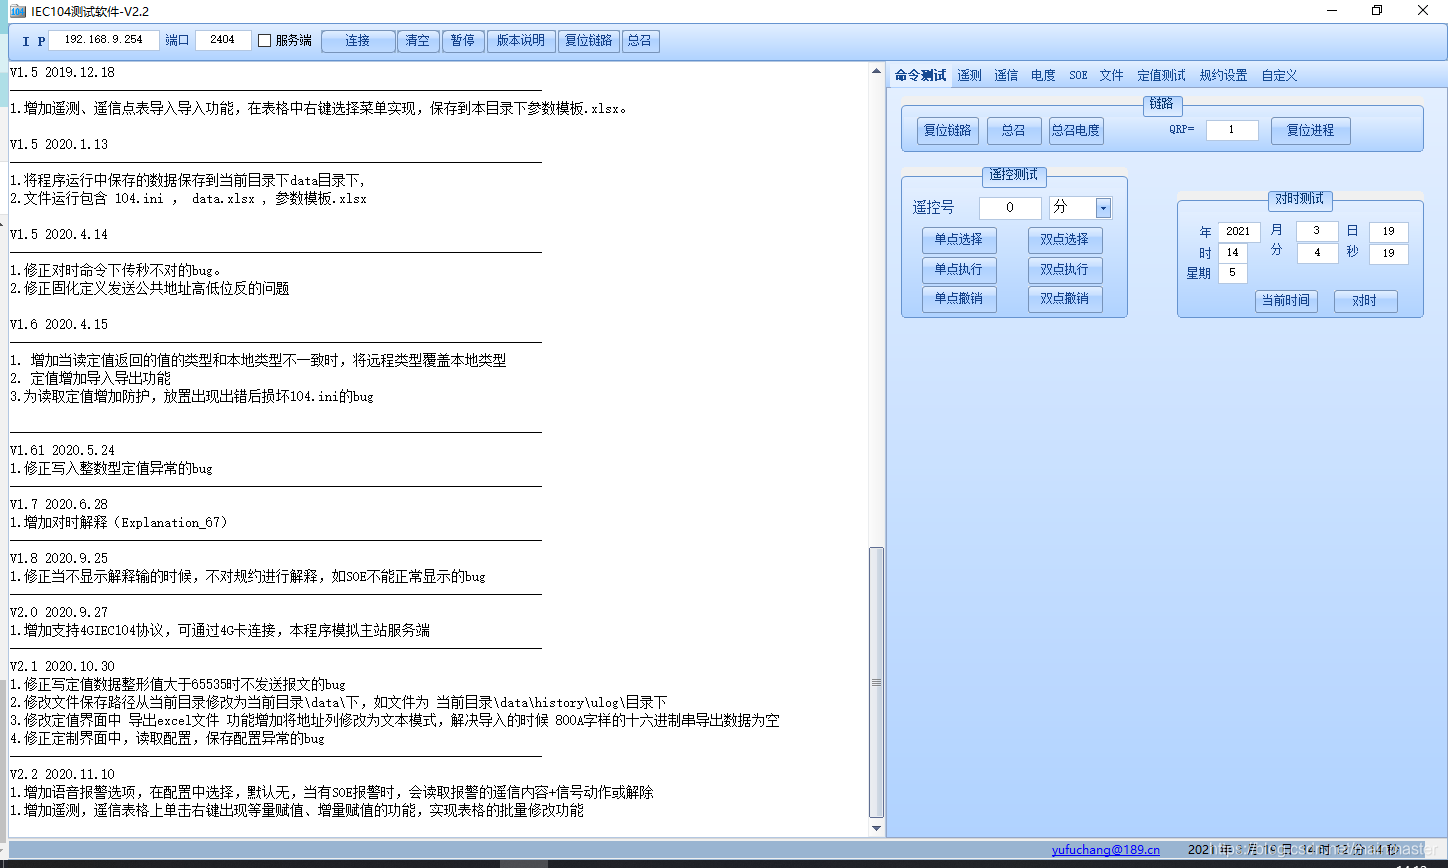1448x868 pixels.
Task: Click the 总召电度 button
Action: (x=1076, y=130)
